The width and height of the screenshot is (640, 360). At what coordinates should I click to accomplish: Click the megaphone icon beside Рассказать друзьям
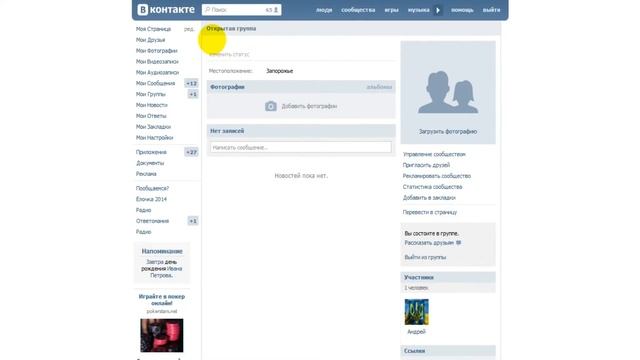tap(459, 242)
